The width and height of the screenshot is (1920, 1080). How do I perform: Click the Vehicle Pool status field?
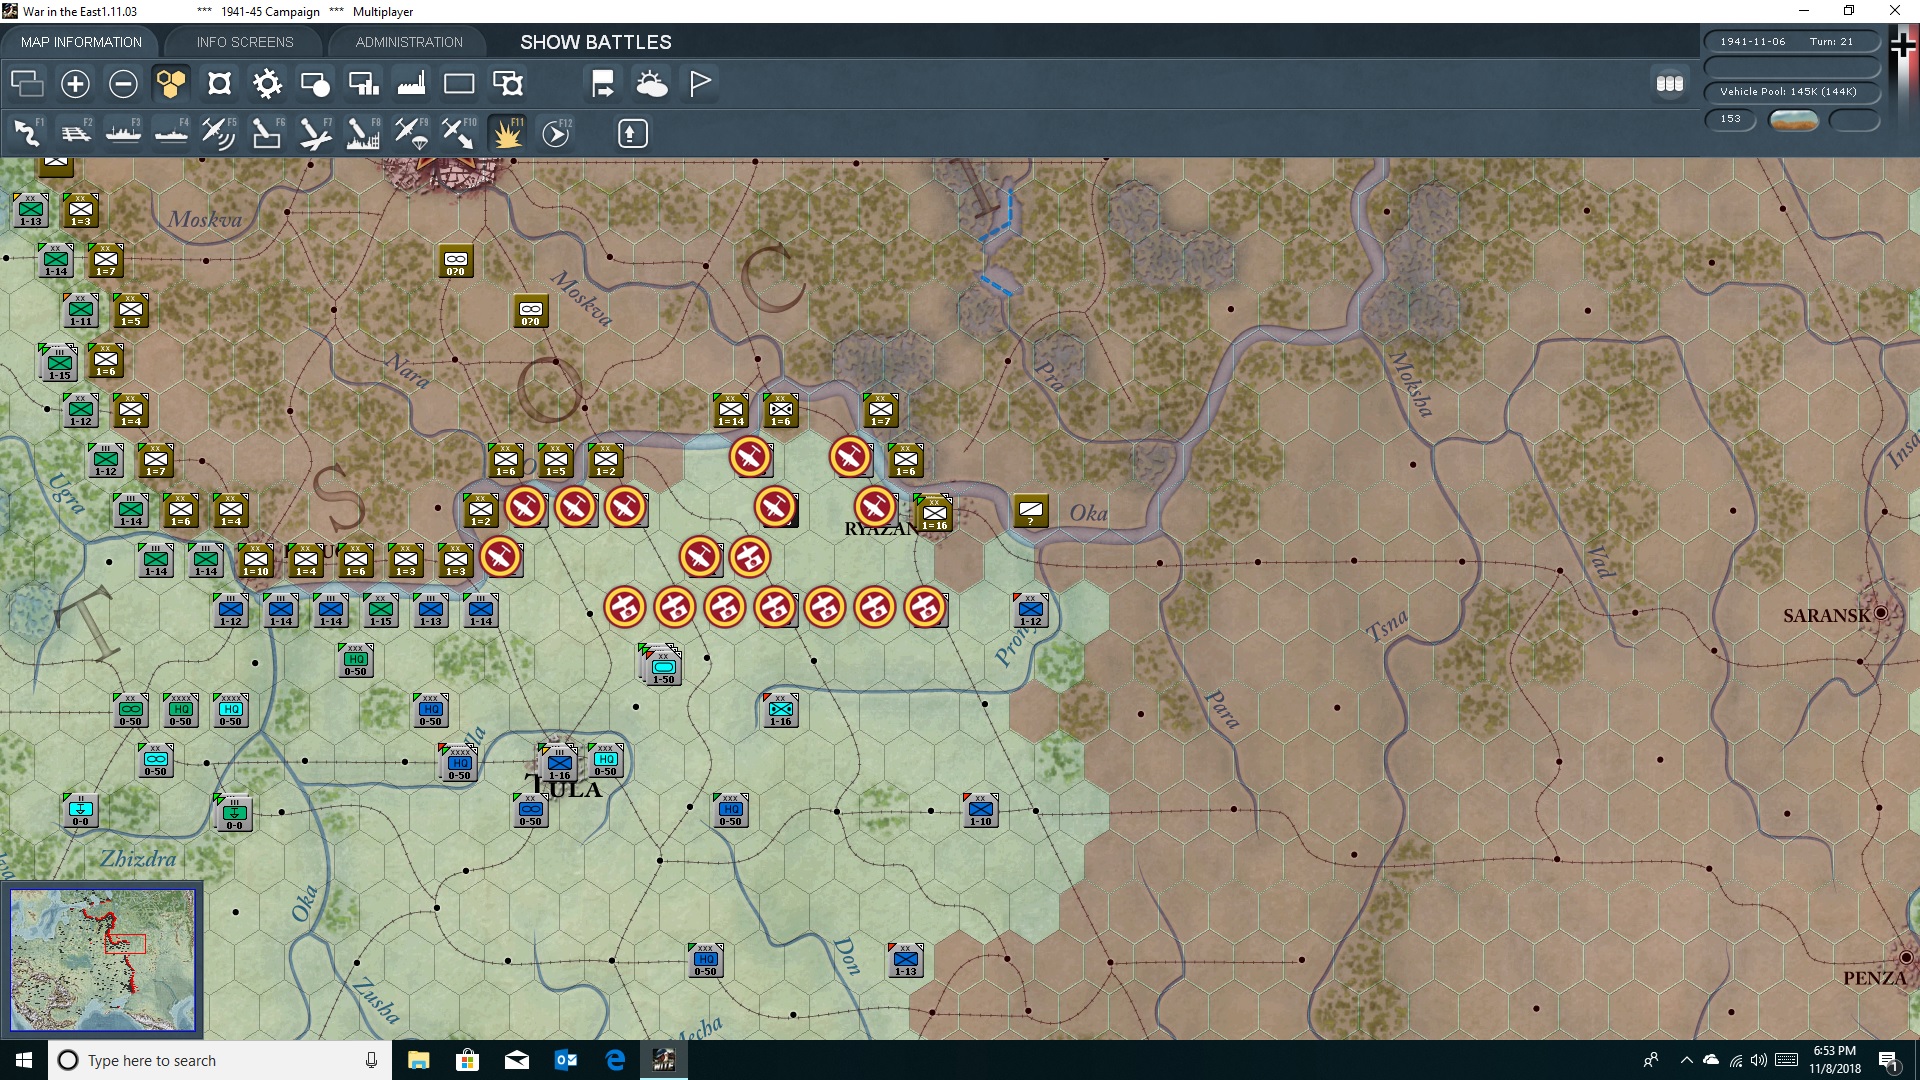(x=1789, y=92)
